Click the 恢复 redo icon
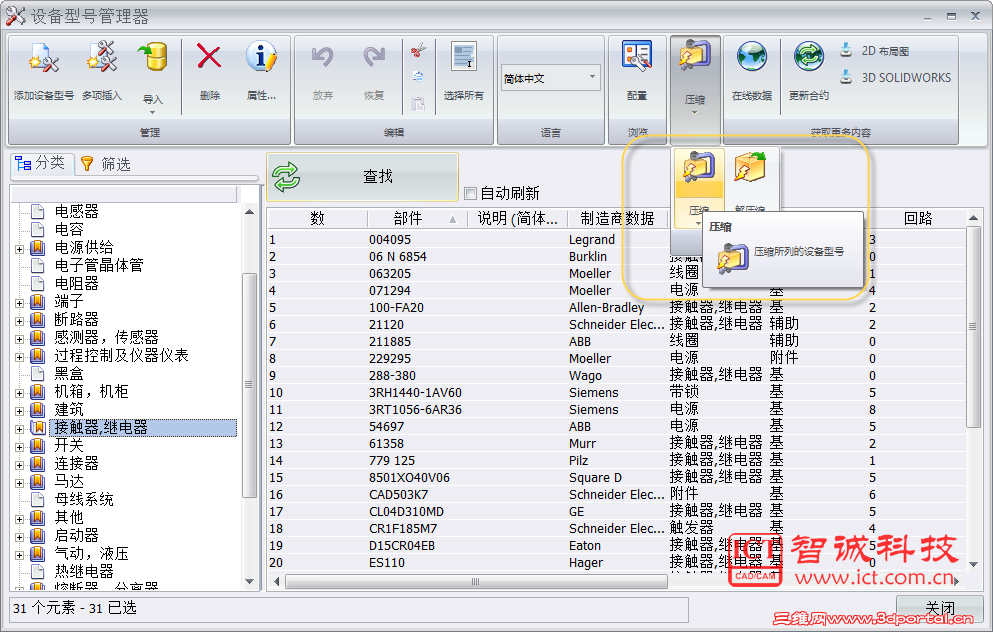993x632 pixels. tap(374, 58)
